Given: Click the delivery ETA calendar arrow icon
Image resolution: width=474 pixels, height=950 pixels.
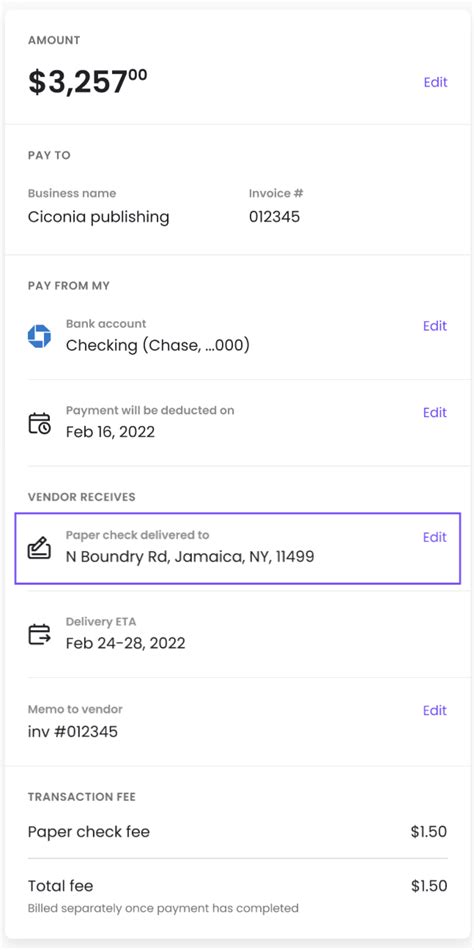Looking at the screenshot, I should 40,634.
